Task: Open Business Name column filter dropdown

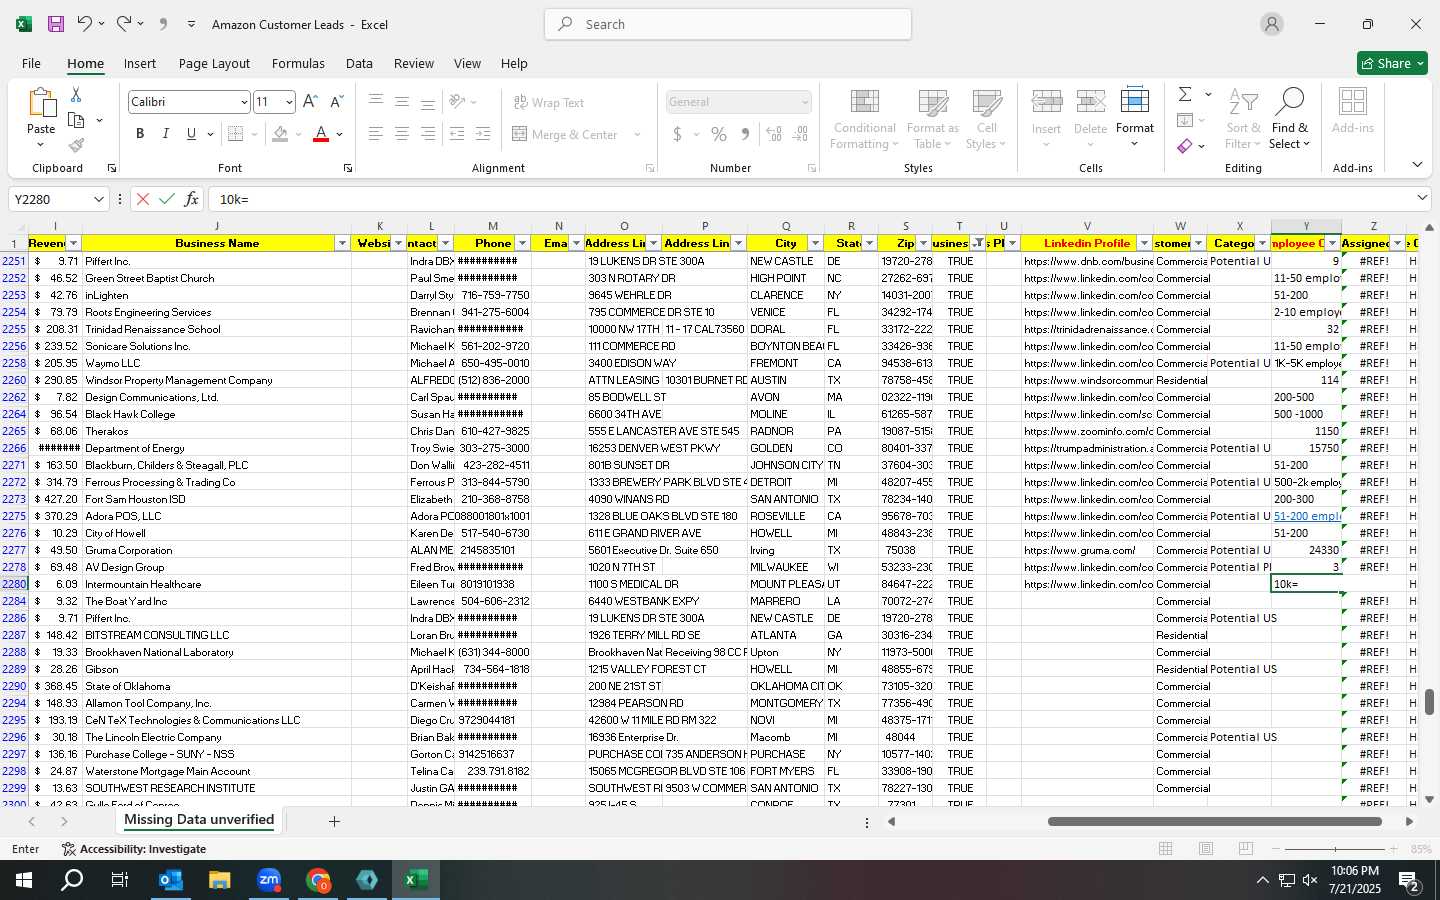Action: [x=342, y=243]
